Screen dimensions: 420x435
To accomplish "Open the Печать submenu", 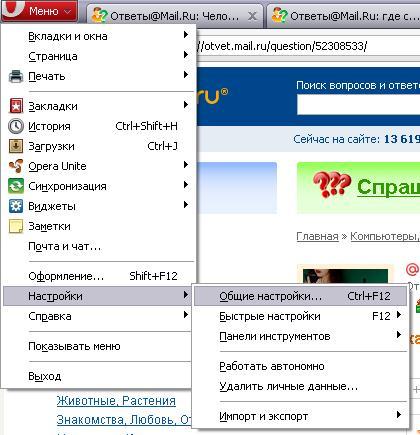I will pos(99,76).
